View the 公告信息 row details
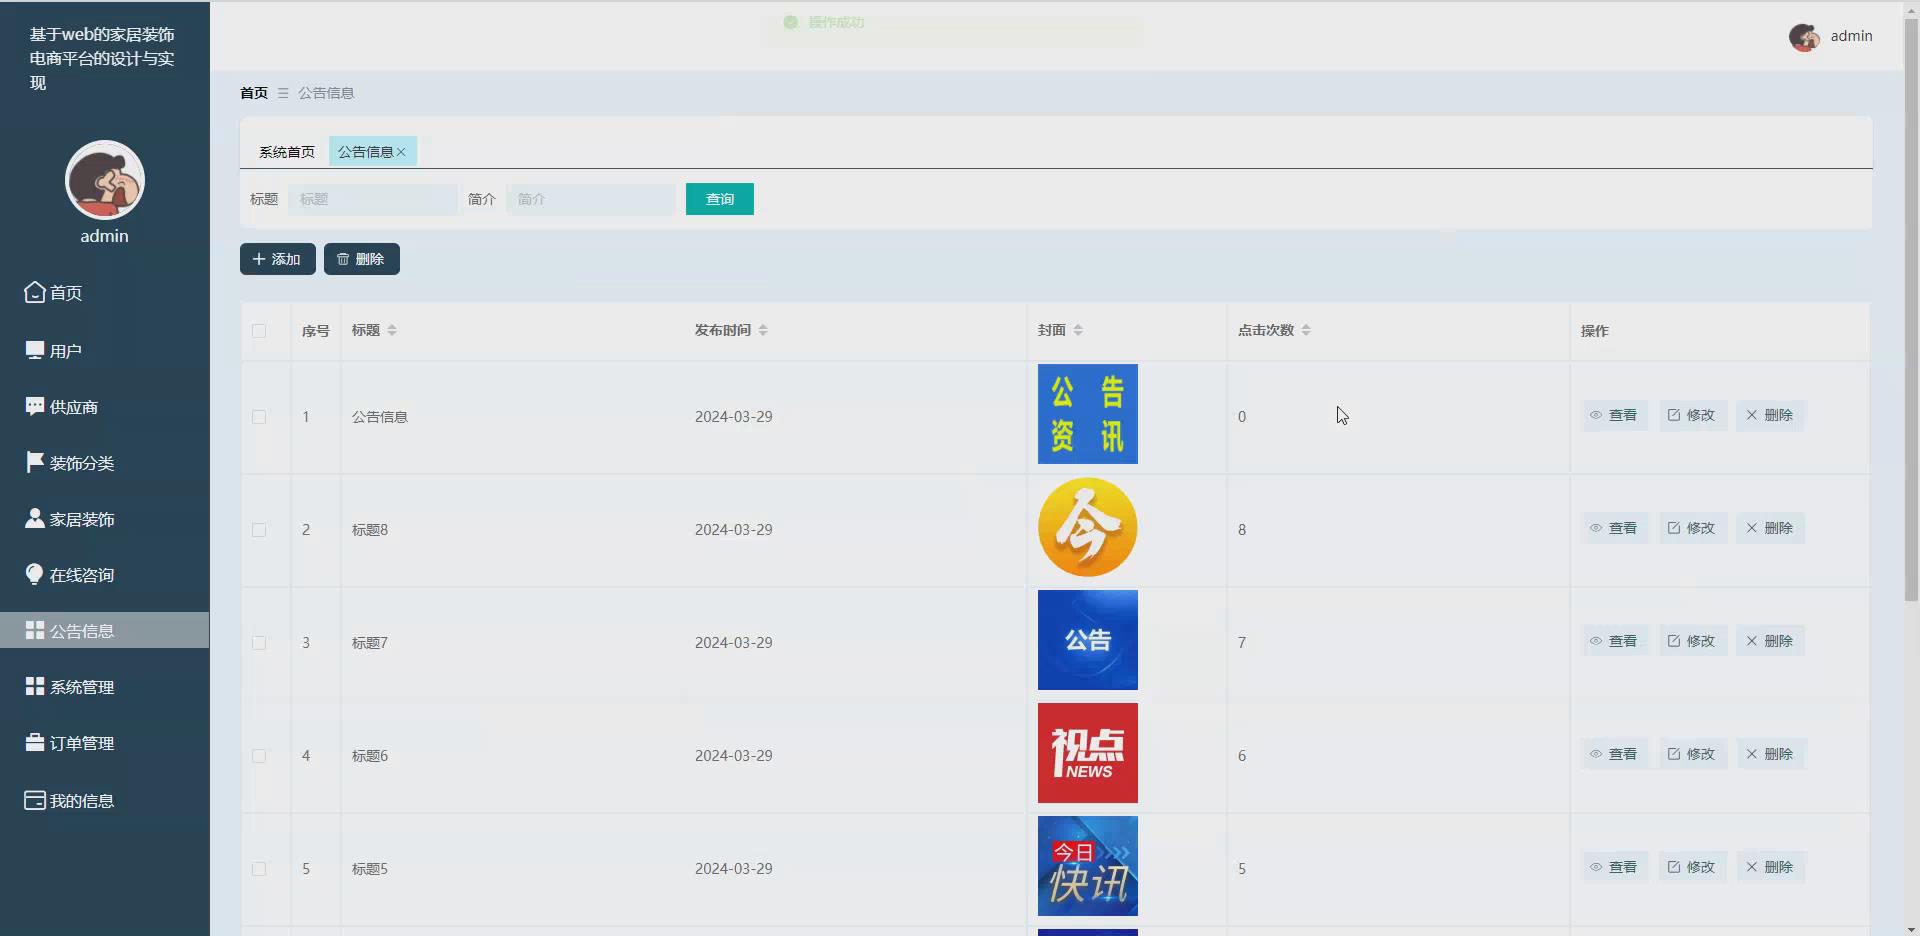This screenshot has height=936, width=1920. pyautogui.click(x=1614, y=415)
